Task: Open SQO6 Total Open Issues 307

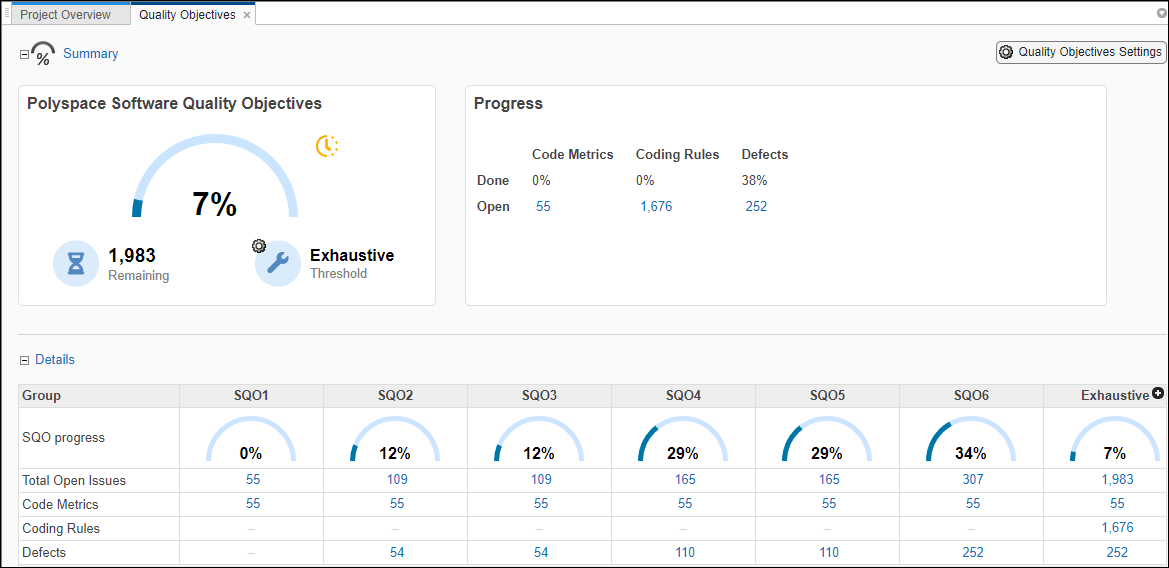Action: point(971,480)
